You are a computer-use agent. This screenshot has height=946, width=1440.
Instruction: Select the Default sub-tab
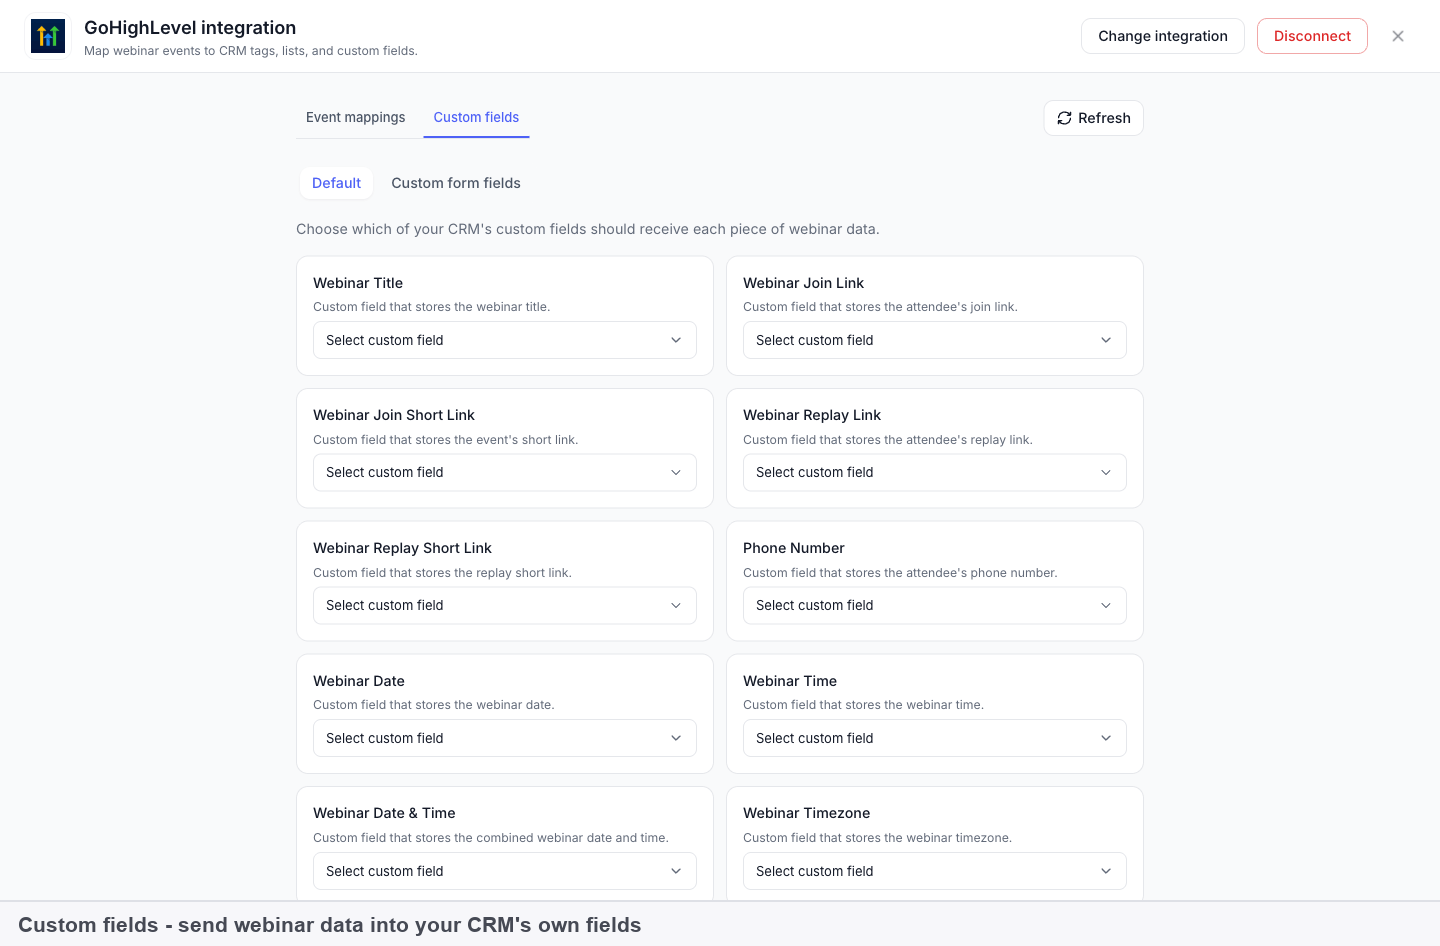[x=336, y=183]
